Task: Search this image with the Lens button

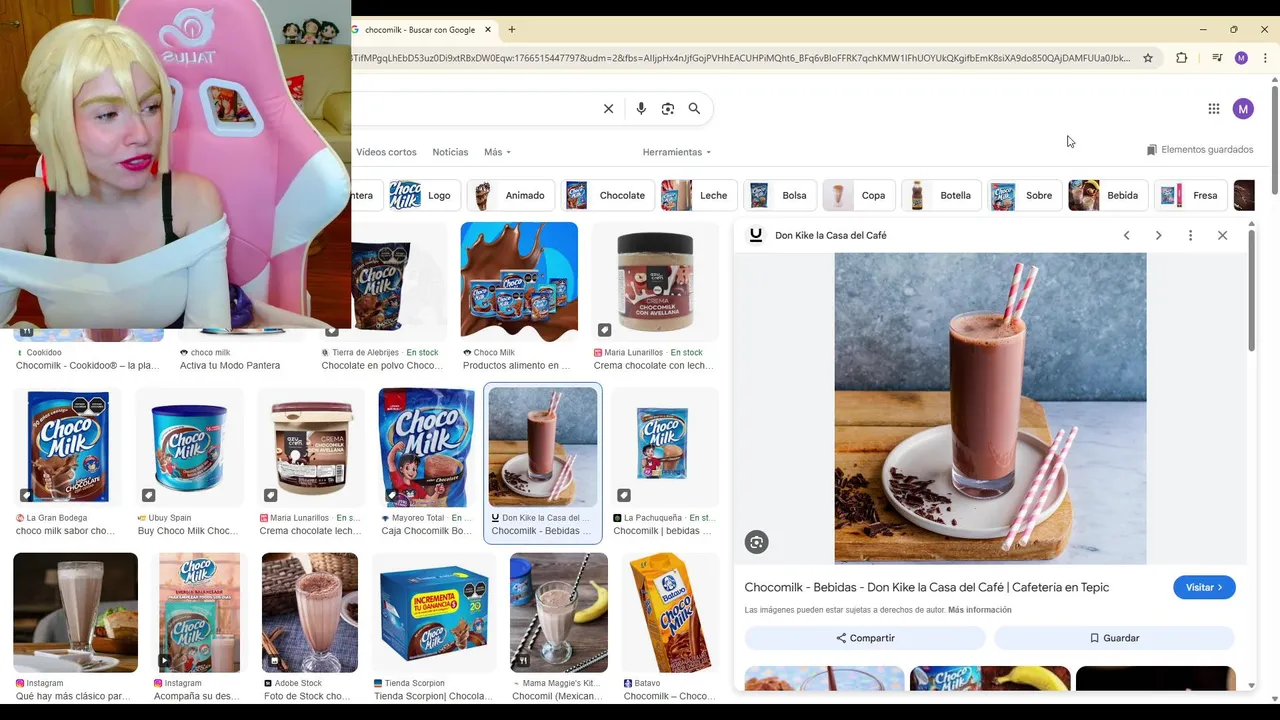Action: [756, 542]
